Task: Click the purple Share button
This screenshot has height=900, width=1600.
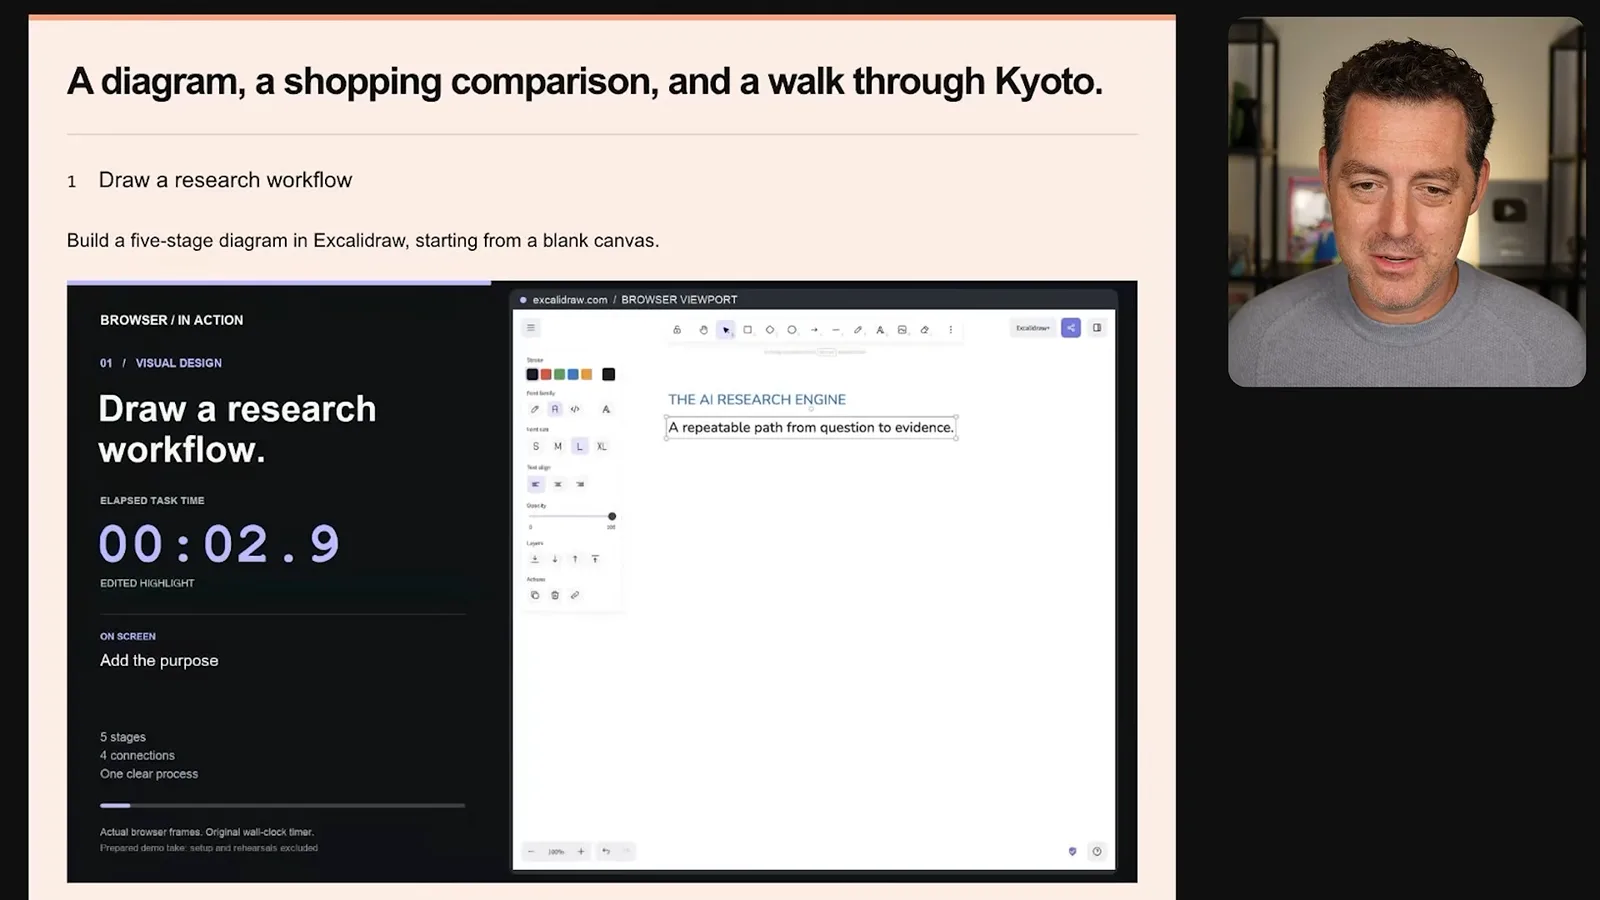Action: coord(1071,328)
